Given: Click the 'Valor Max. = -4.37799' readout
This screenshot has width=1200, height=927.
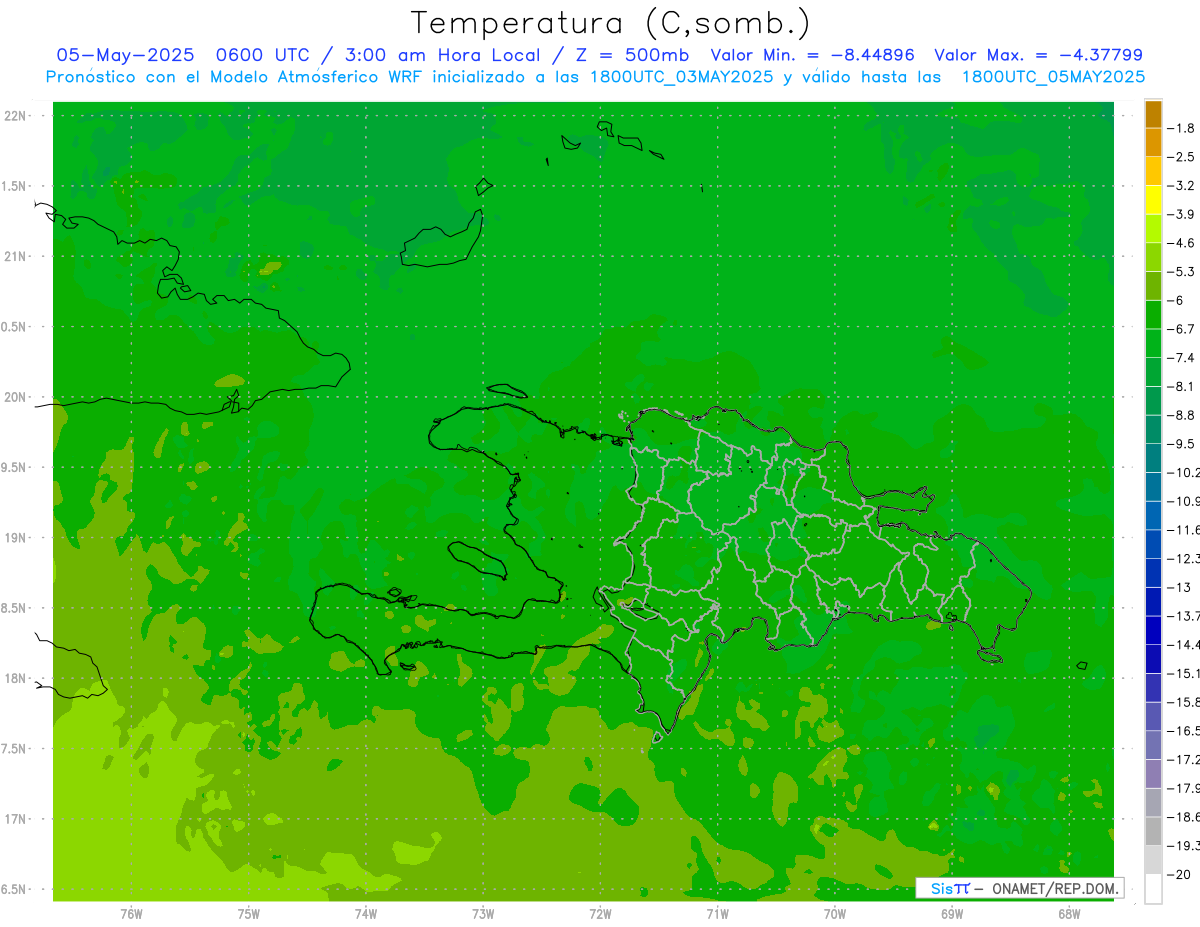Looking at the screenshot, I should pyautogui.click(x=1039, y=55).
